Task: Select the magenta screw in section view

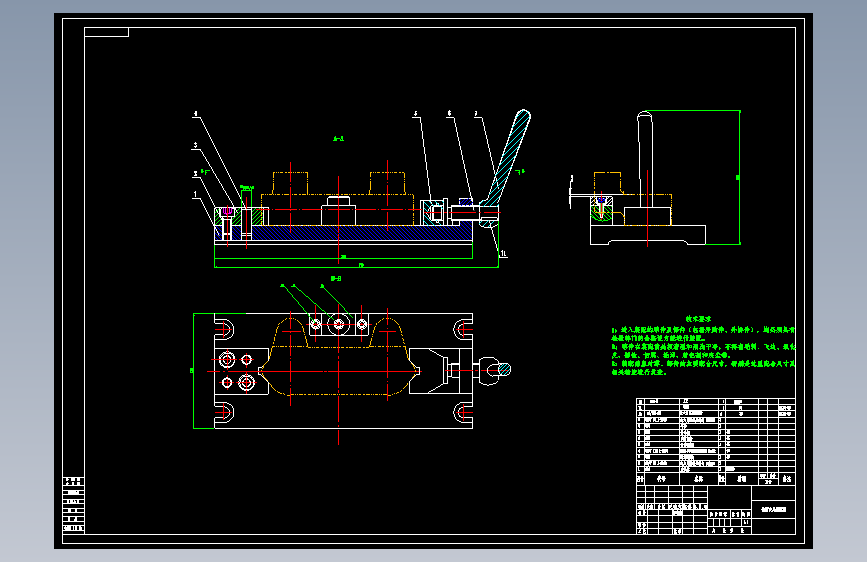Action: click(227, 211)
